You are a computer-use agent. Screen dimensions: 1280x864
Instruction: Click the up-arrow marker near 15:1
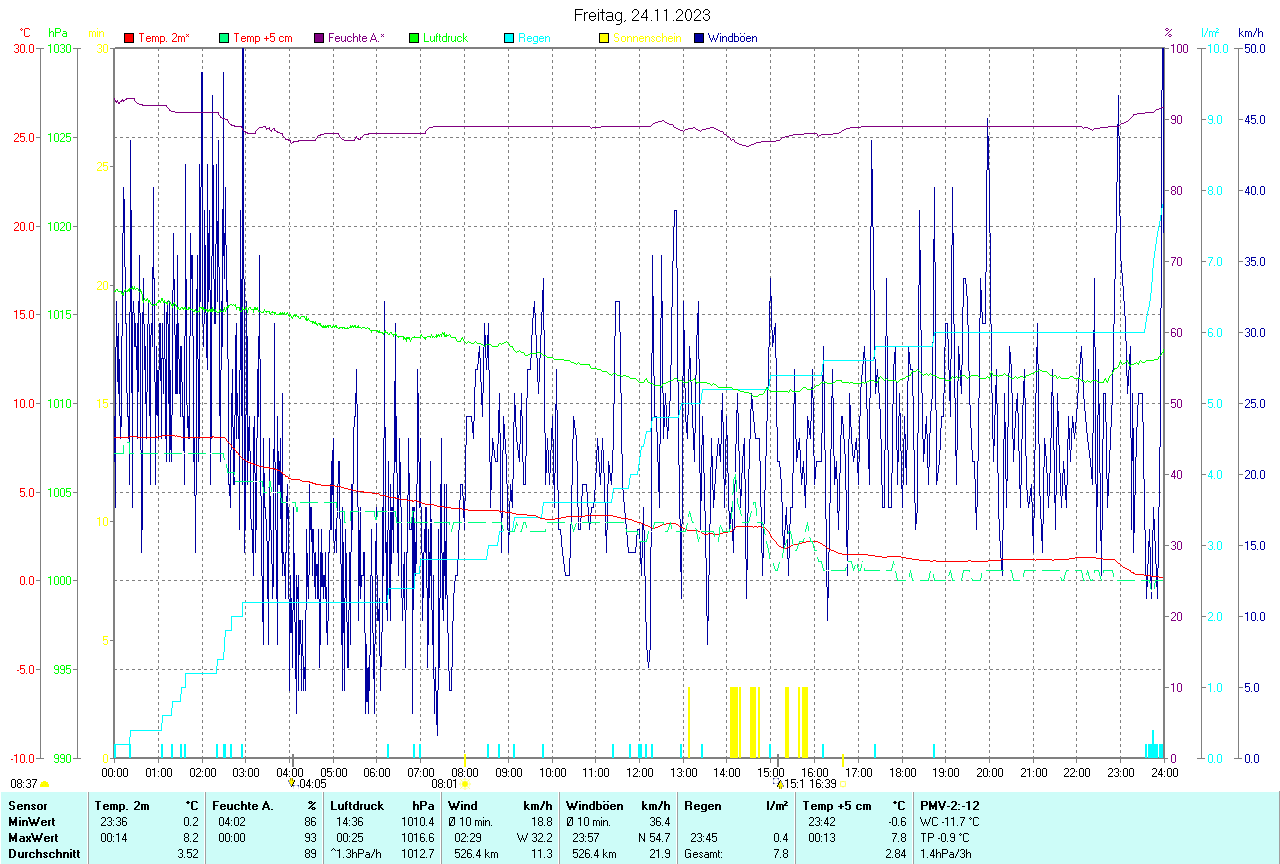780,783
